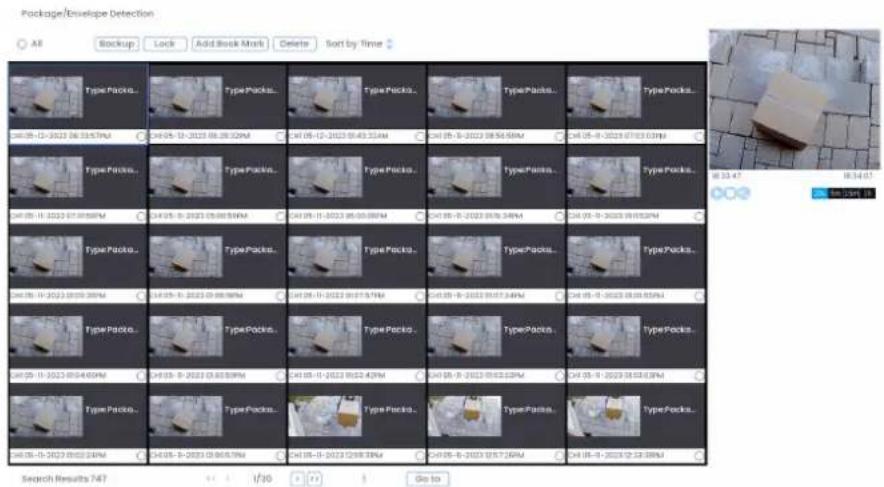Open bottom-row fourth-column yellow package thumbnail
884x487 pixels.
465,416
